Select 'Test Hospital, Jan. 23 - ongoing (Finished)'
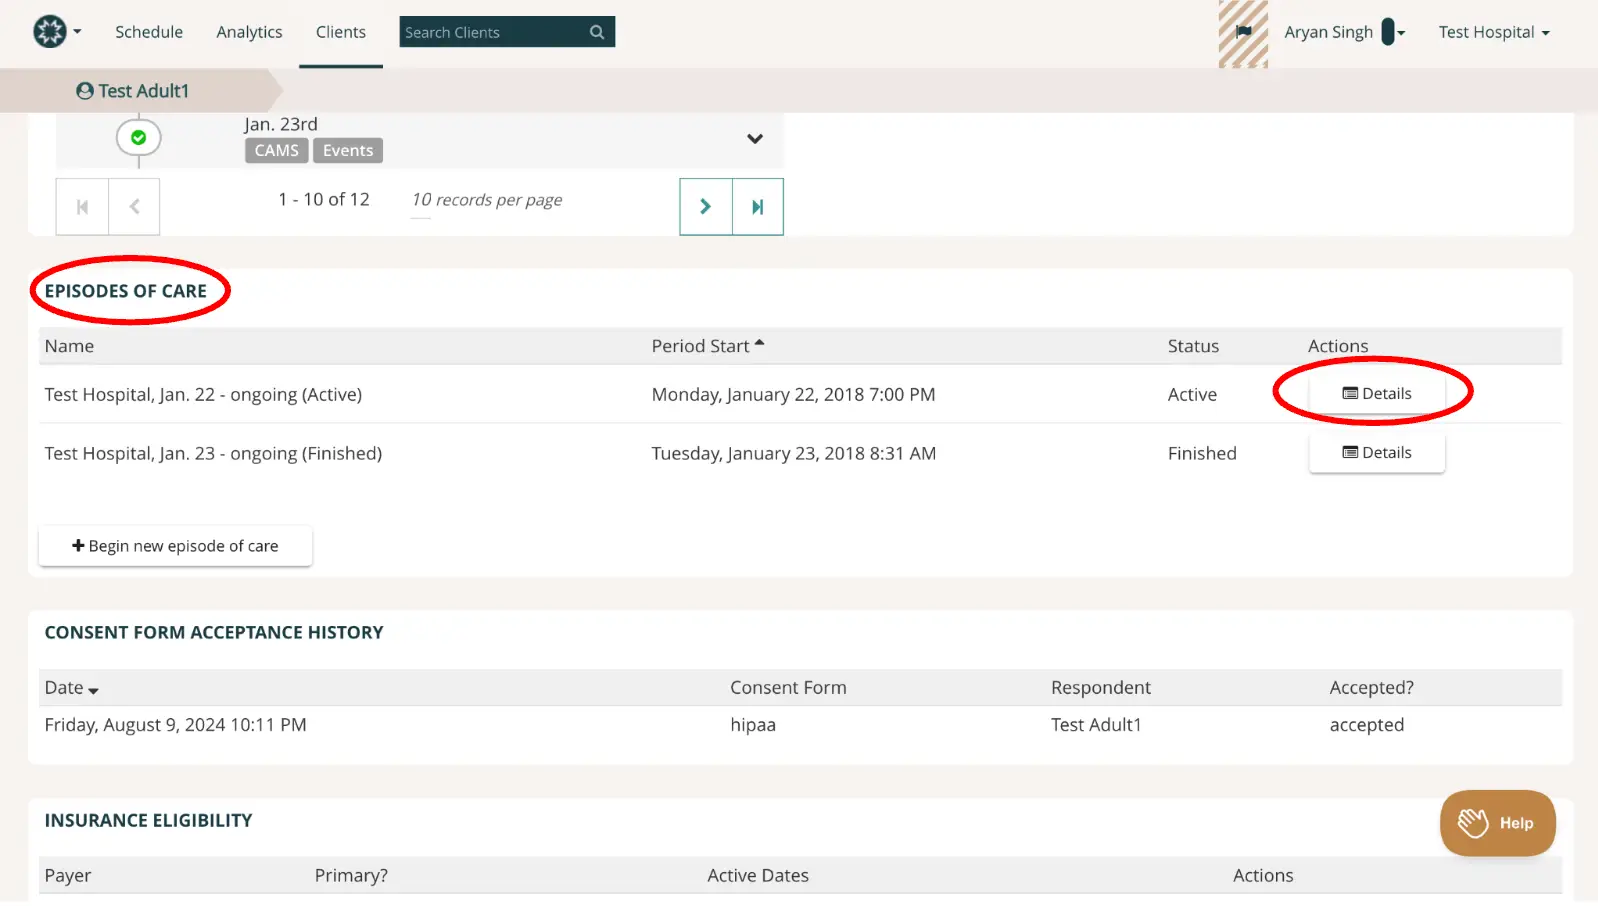This screenshot has width=1598, height=906. (213, 454)
